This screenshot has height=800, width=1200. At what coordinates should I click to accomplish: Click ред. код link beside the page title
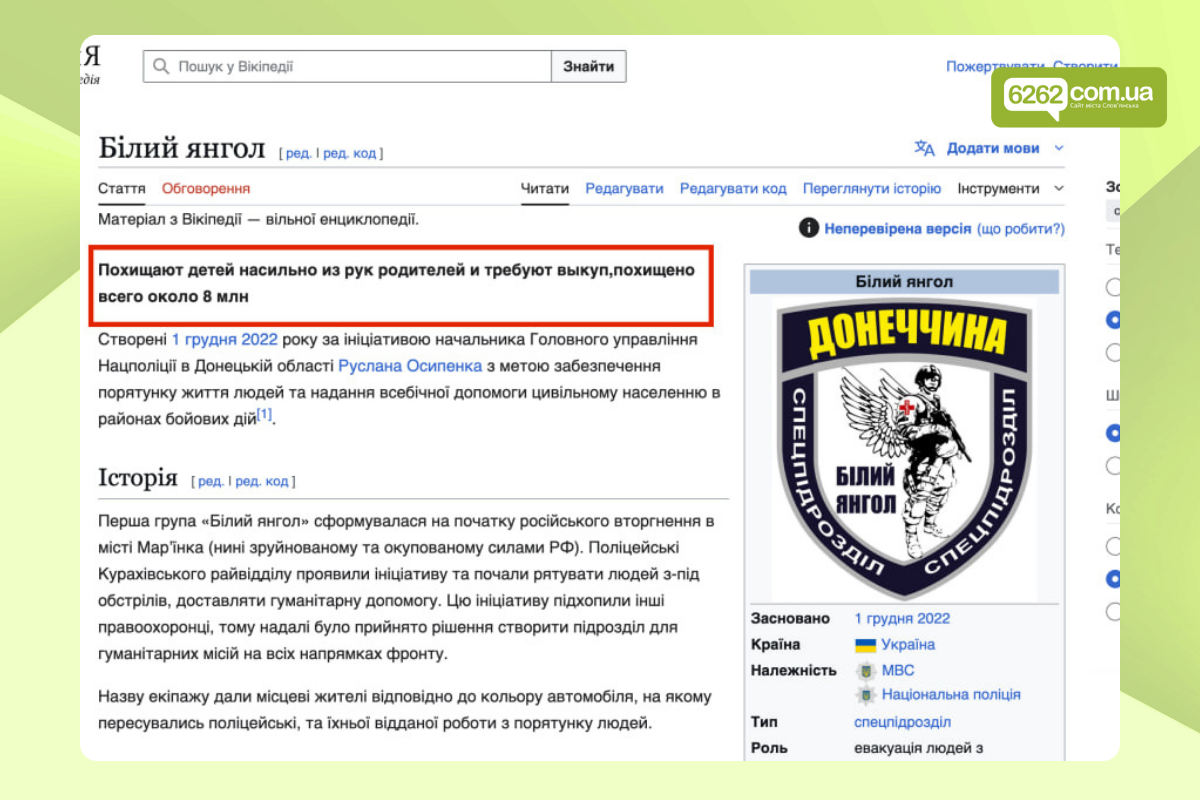[x=350, y=153]
